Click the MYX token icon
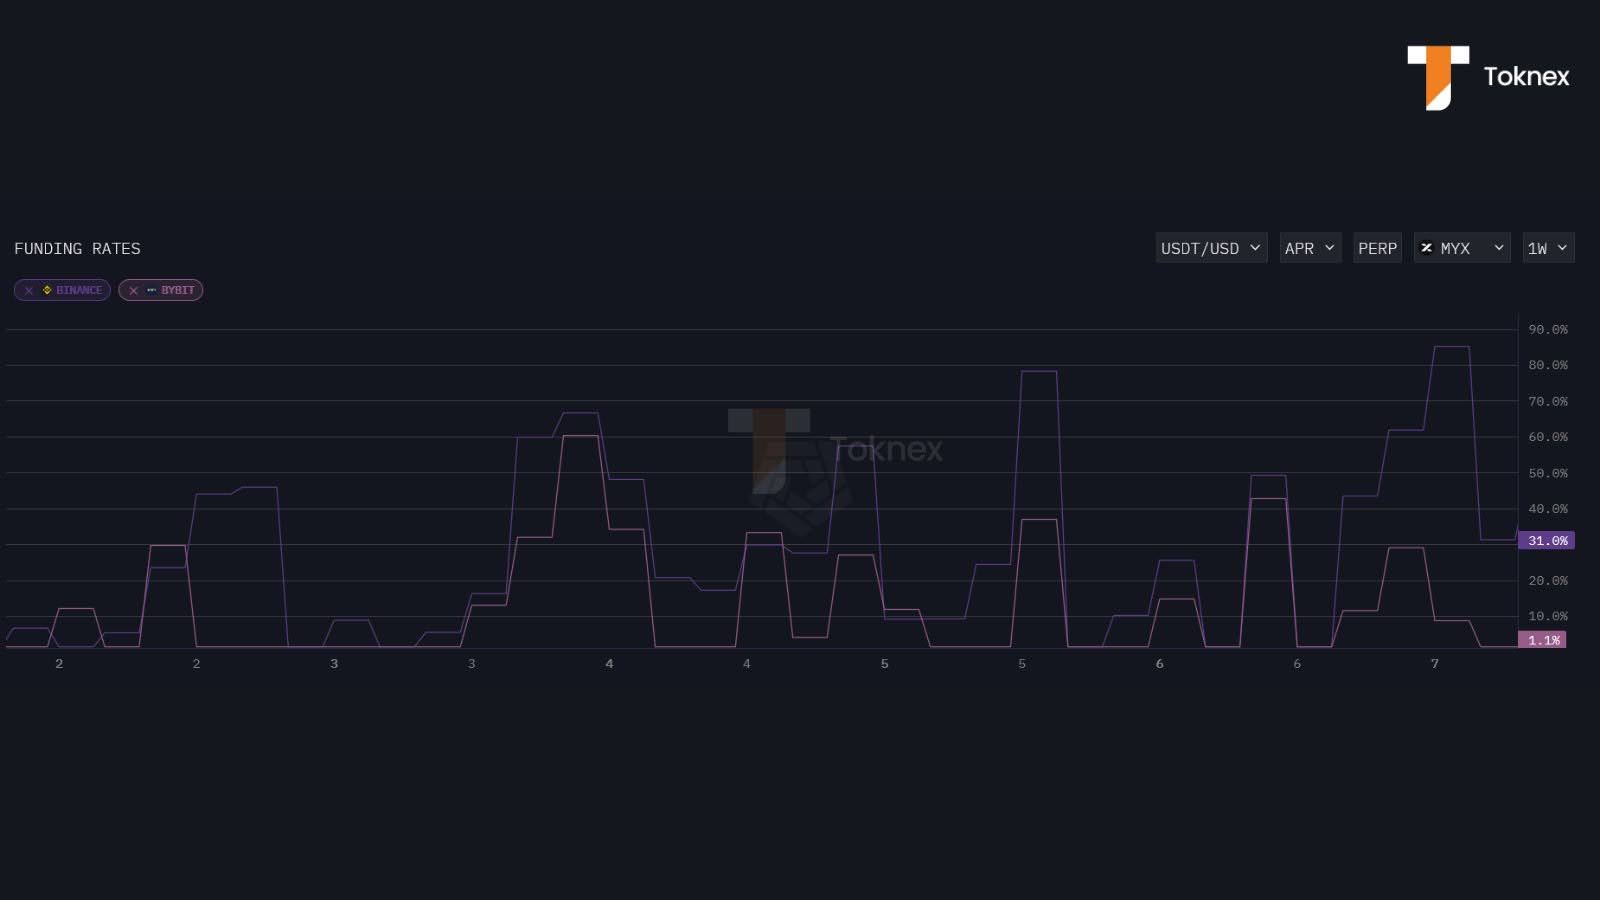The image size is (1600, 900). [x=1427, y=248]
